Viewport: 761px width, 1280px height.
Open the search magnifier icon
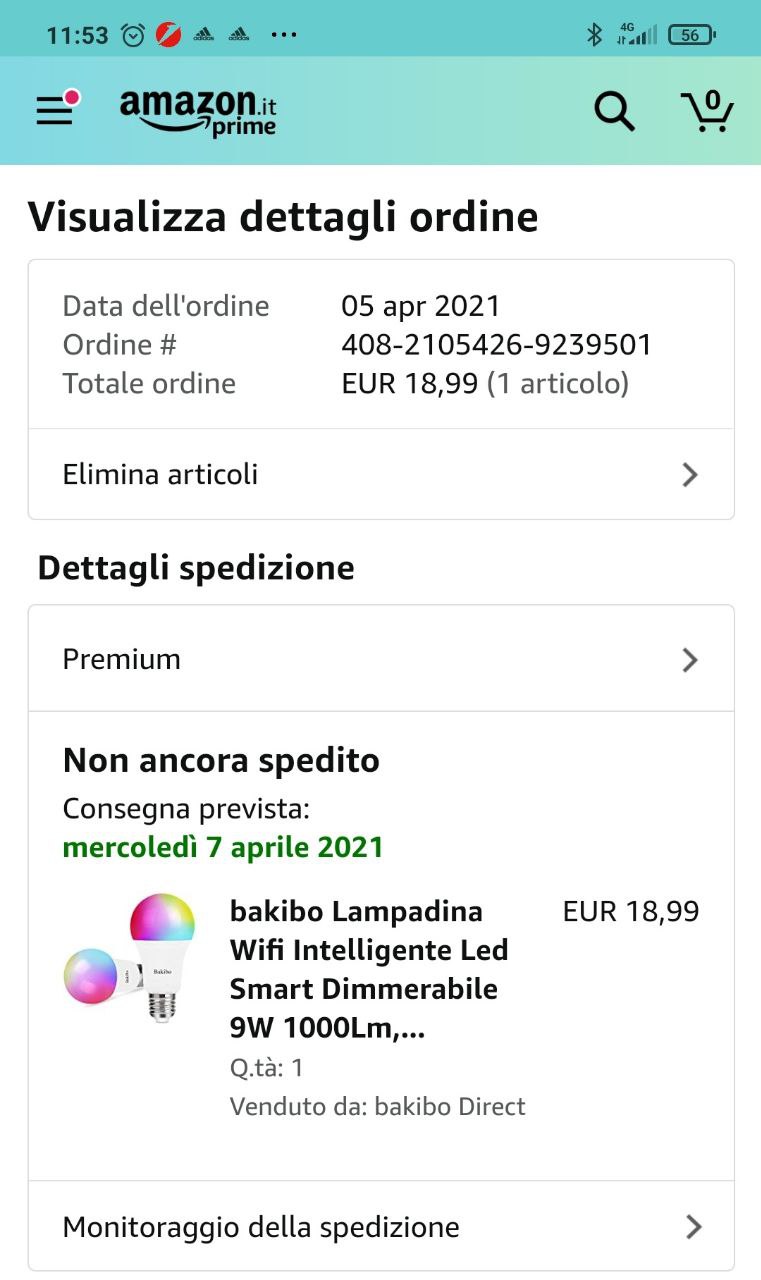click(x=614, y=111)
